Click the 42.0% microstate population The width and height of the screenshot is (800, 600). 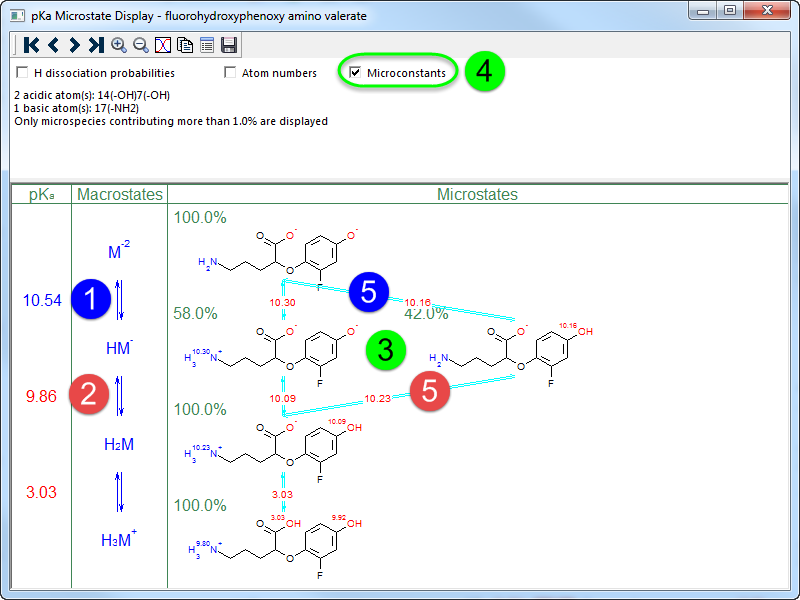click(x=426, y=314)
